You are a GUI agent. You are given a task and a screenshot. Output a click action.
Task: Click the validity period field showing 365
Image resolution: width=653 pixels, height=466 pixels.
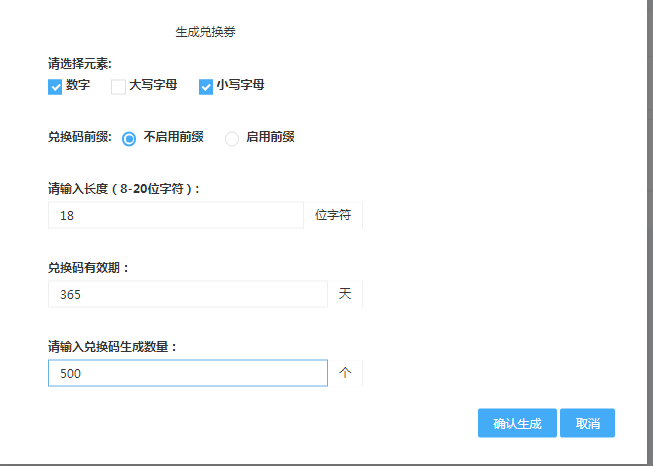188,294
